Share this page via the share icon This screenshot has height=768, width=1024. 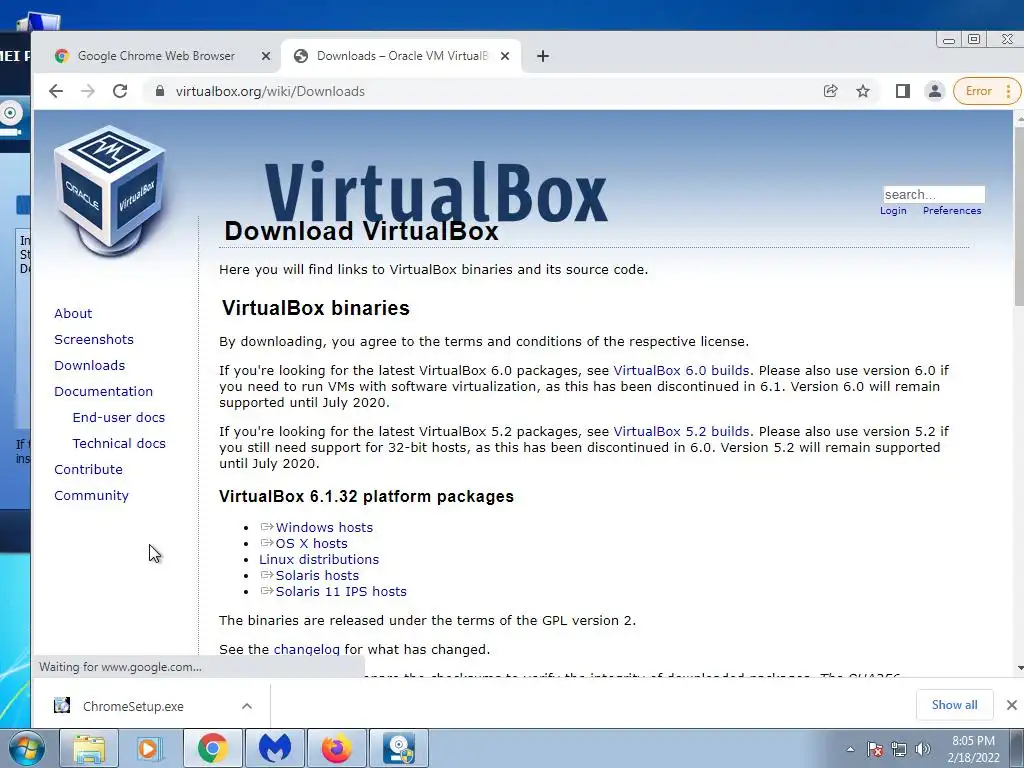831,91
